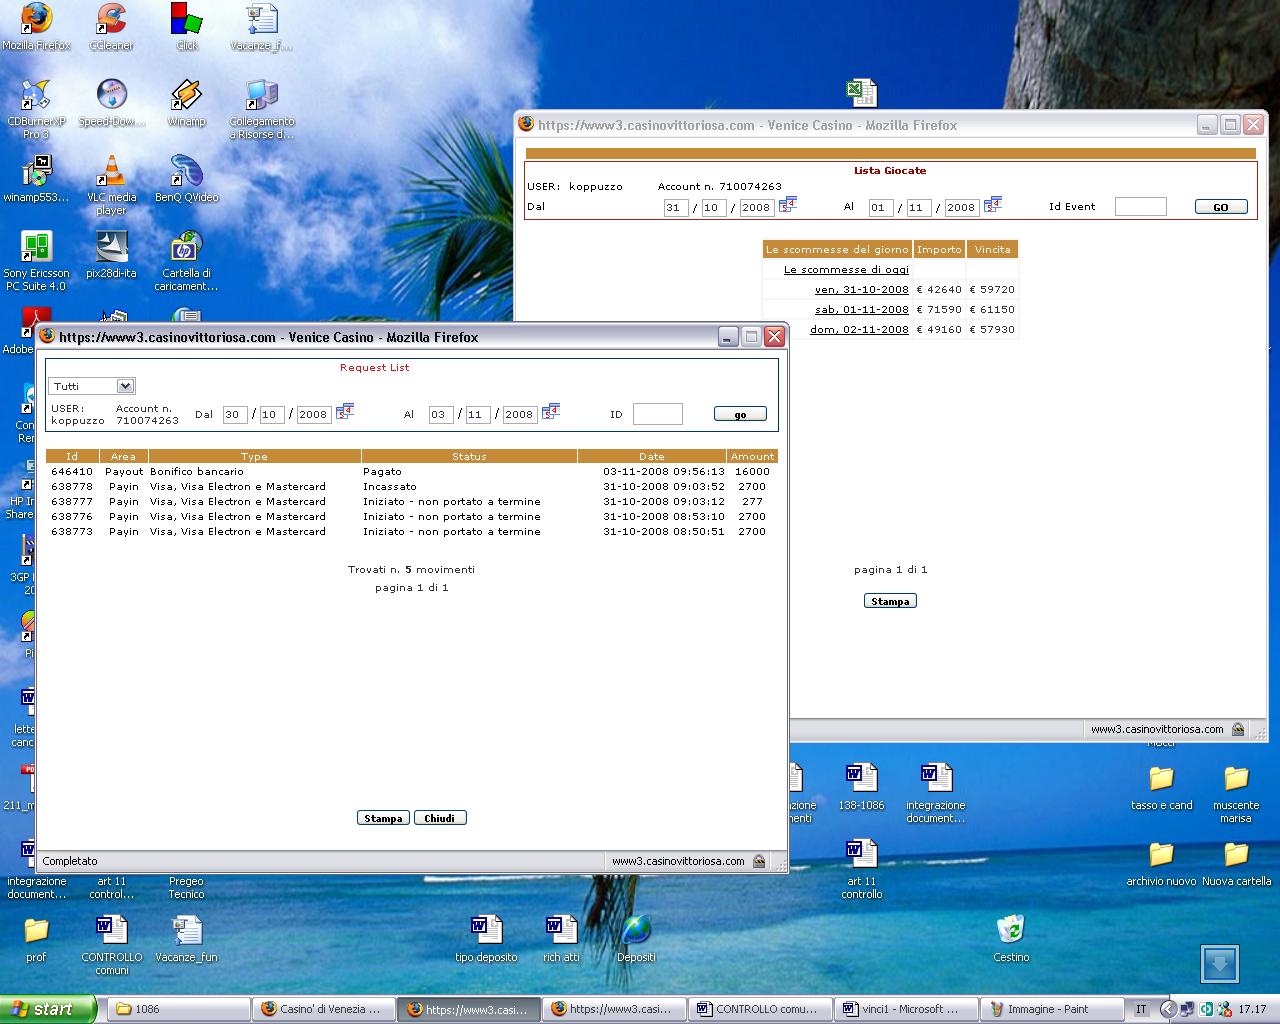
Task: Open calendar picker next to Al date in Lista Giocate
Action: [992, 205]
